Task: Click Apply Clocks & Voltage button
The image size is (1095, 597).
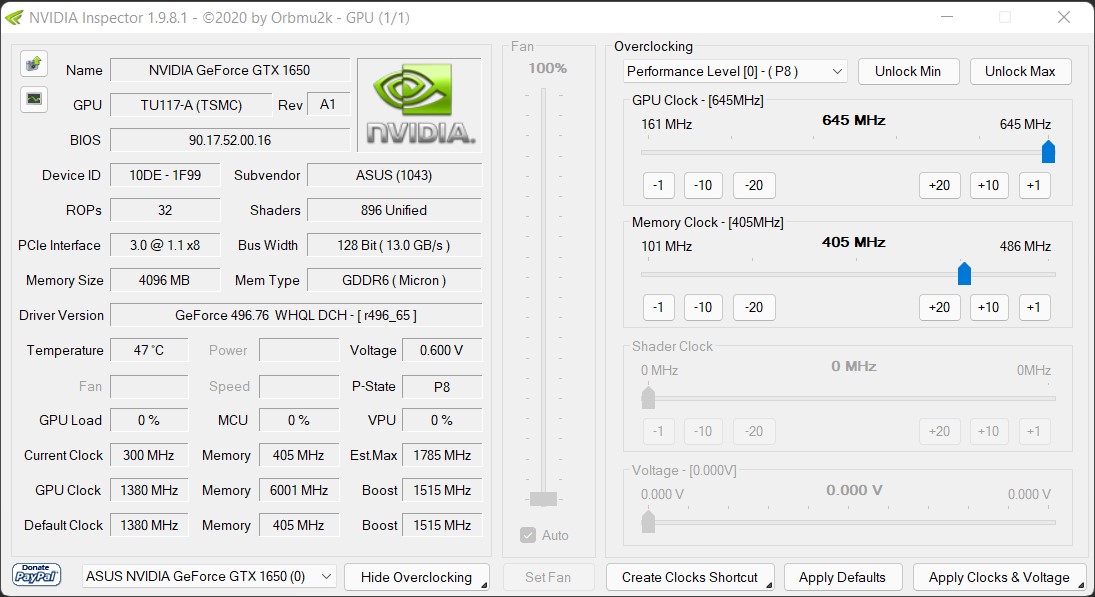Action: coord(999,577)
